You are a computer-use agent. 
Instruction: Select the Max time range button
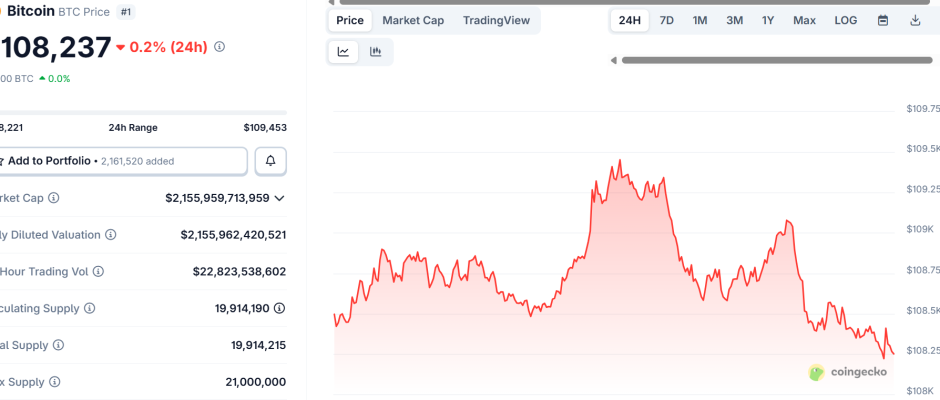[804, 20]
